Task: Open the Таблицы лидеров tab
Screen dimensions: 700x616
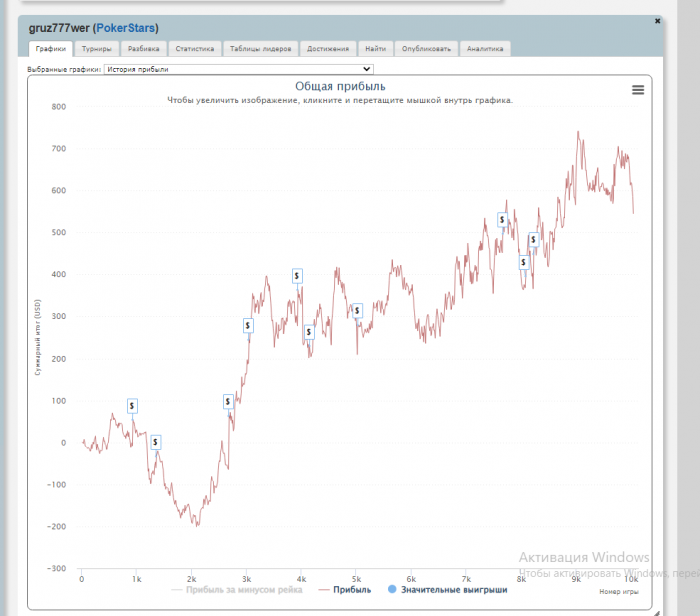Action: coord(261,49)
